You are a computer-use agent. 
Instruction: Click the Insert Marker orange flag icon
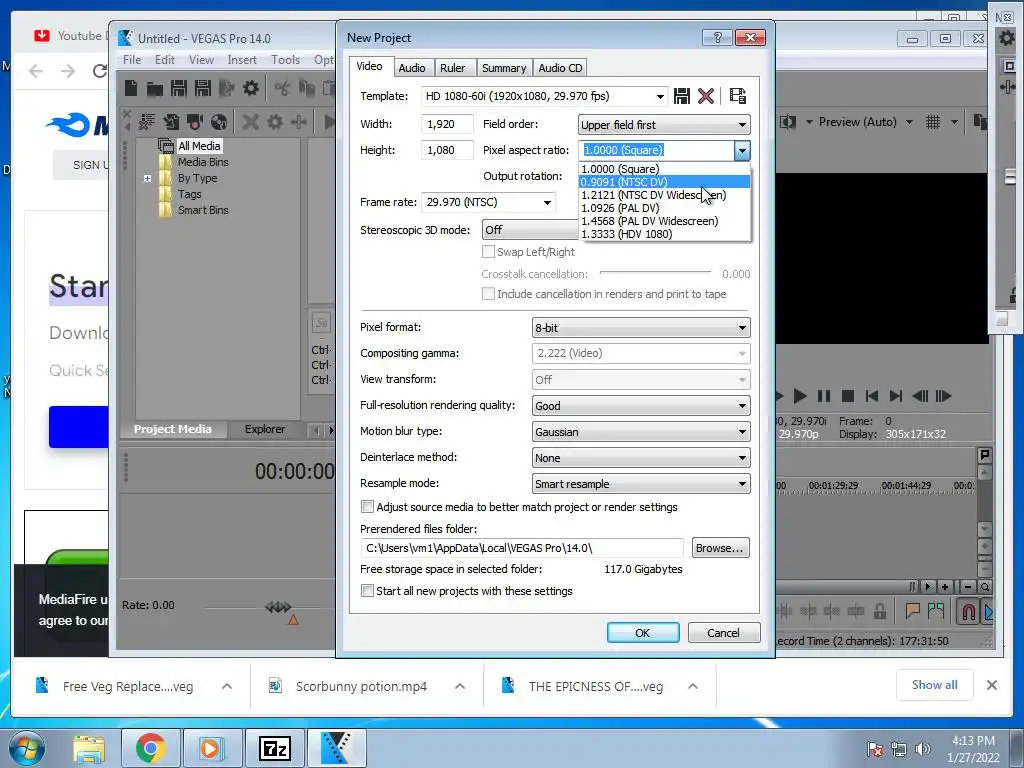pyautogui.click(x=912, y=611)
